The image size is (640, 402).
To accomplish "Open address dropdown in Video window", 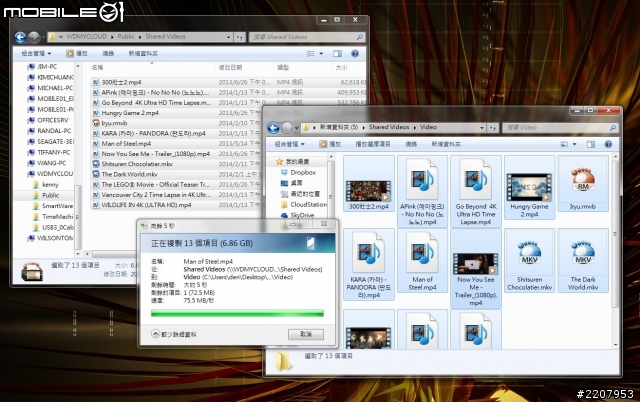I will point(482,128).
